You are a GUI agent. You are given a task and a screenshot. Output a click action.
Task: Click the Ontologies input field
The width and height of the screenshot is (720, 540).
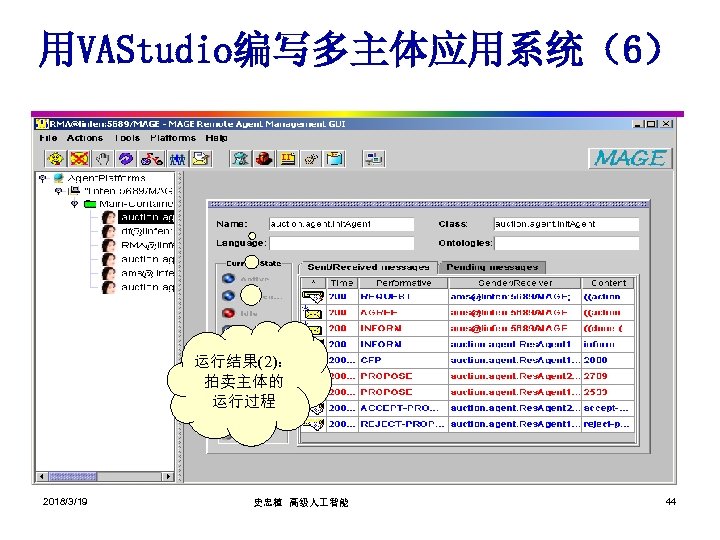pyautogui.click(x=566, y=243)
